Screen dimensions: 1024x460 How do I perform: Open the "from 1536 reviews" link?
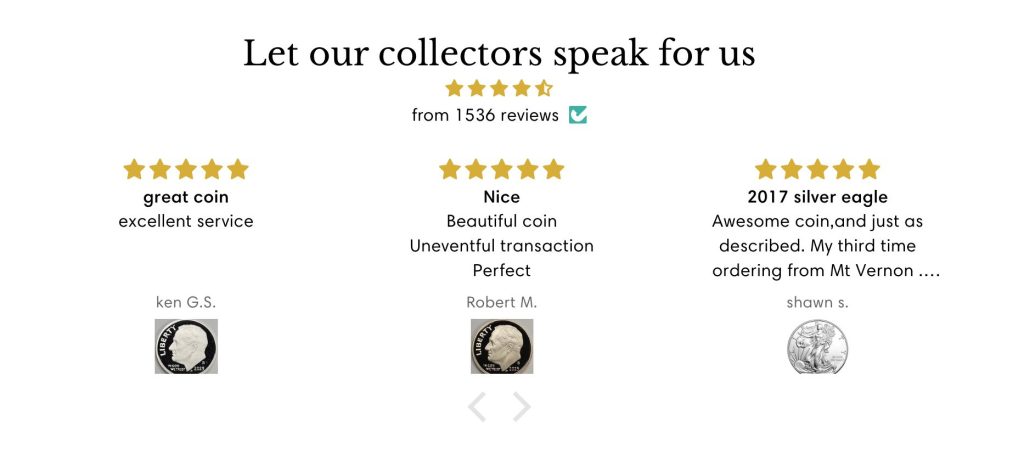coord(485,115)
